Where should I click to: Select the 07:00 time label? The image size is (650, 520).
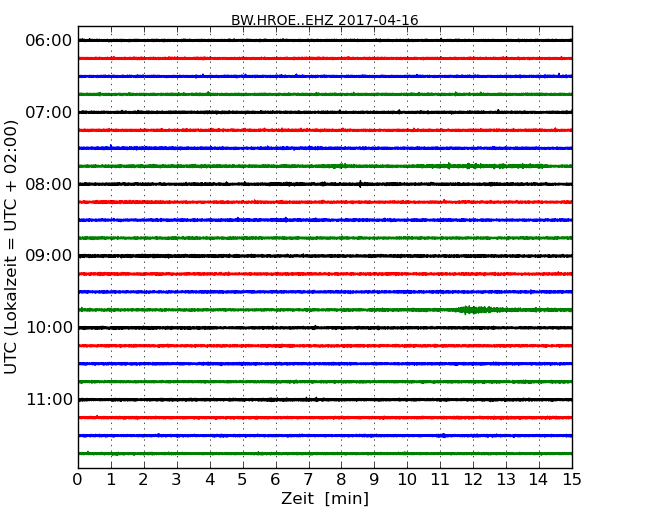pyautogui.click(x=48, y=112)
